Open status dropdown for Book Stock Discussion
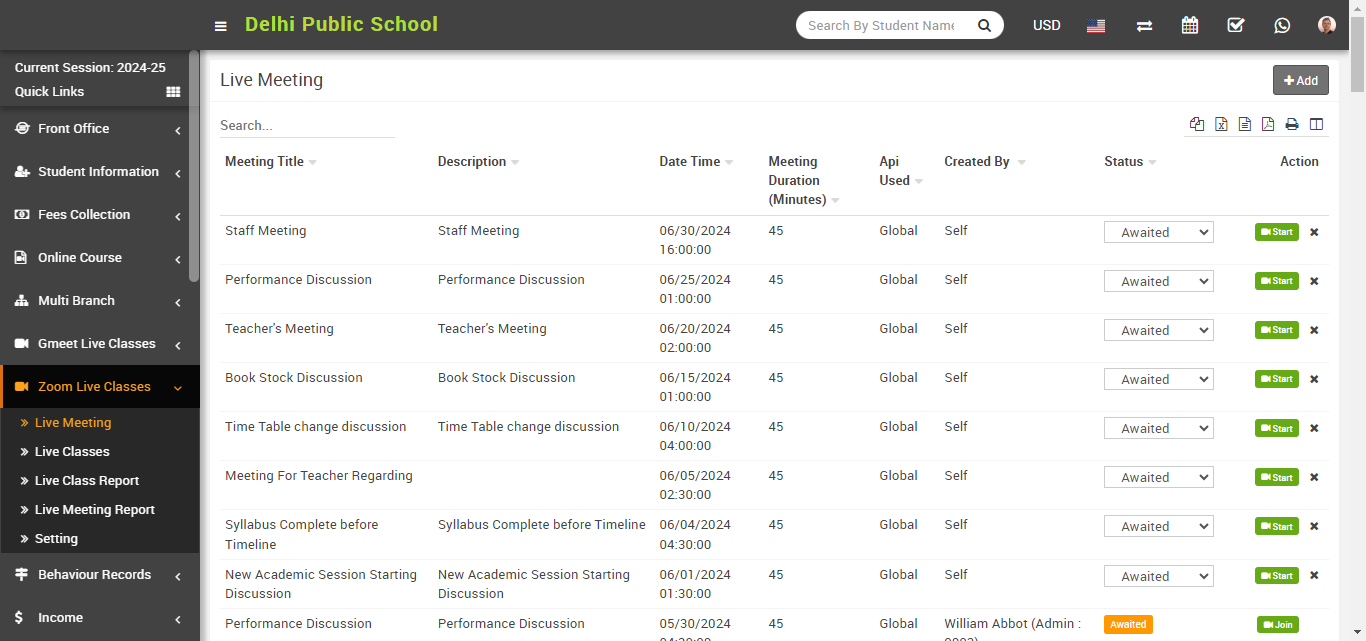This screenshot has height=641, width=1366. [1158, 379]
